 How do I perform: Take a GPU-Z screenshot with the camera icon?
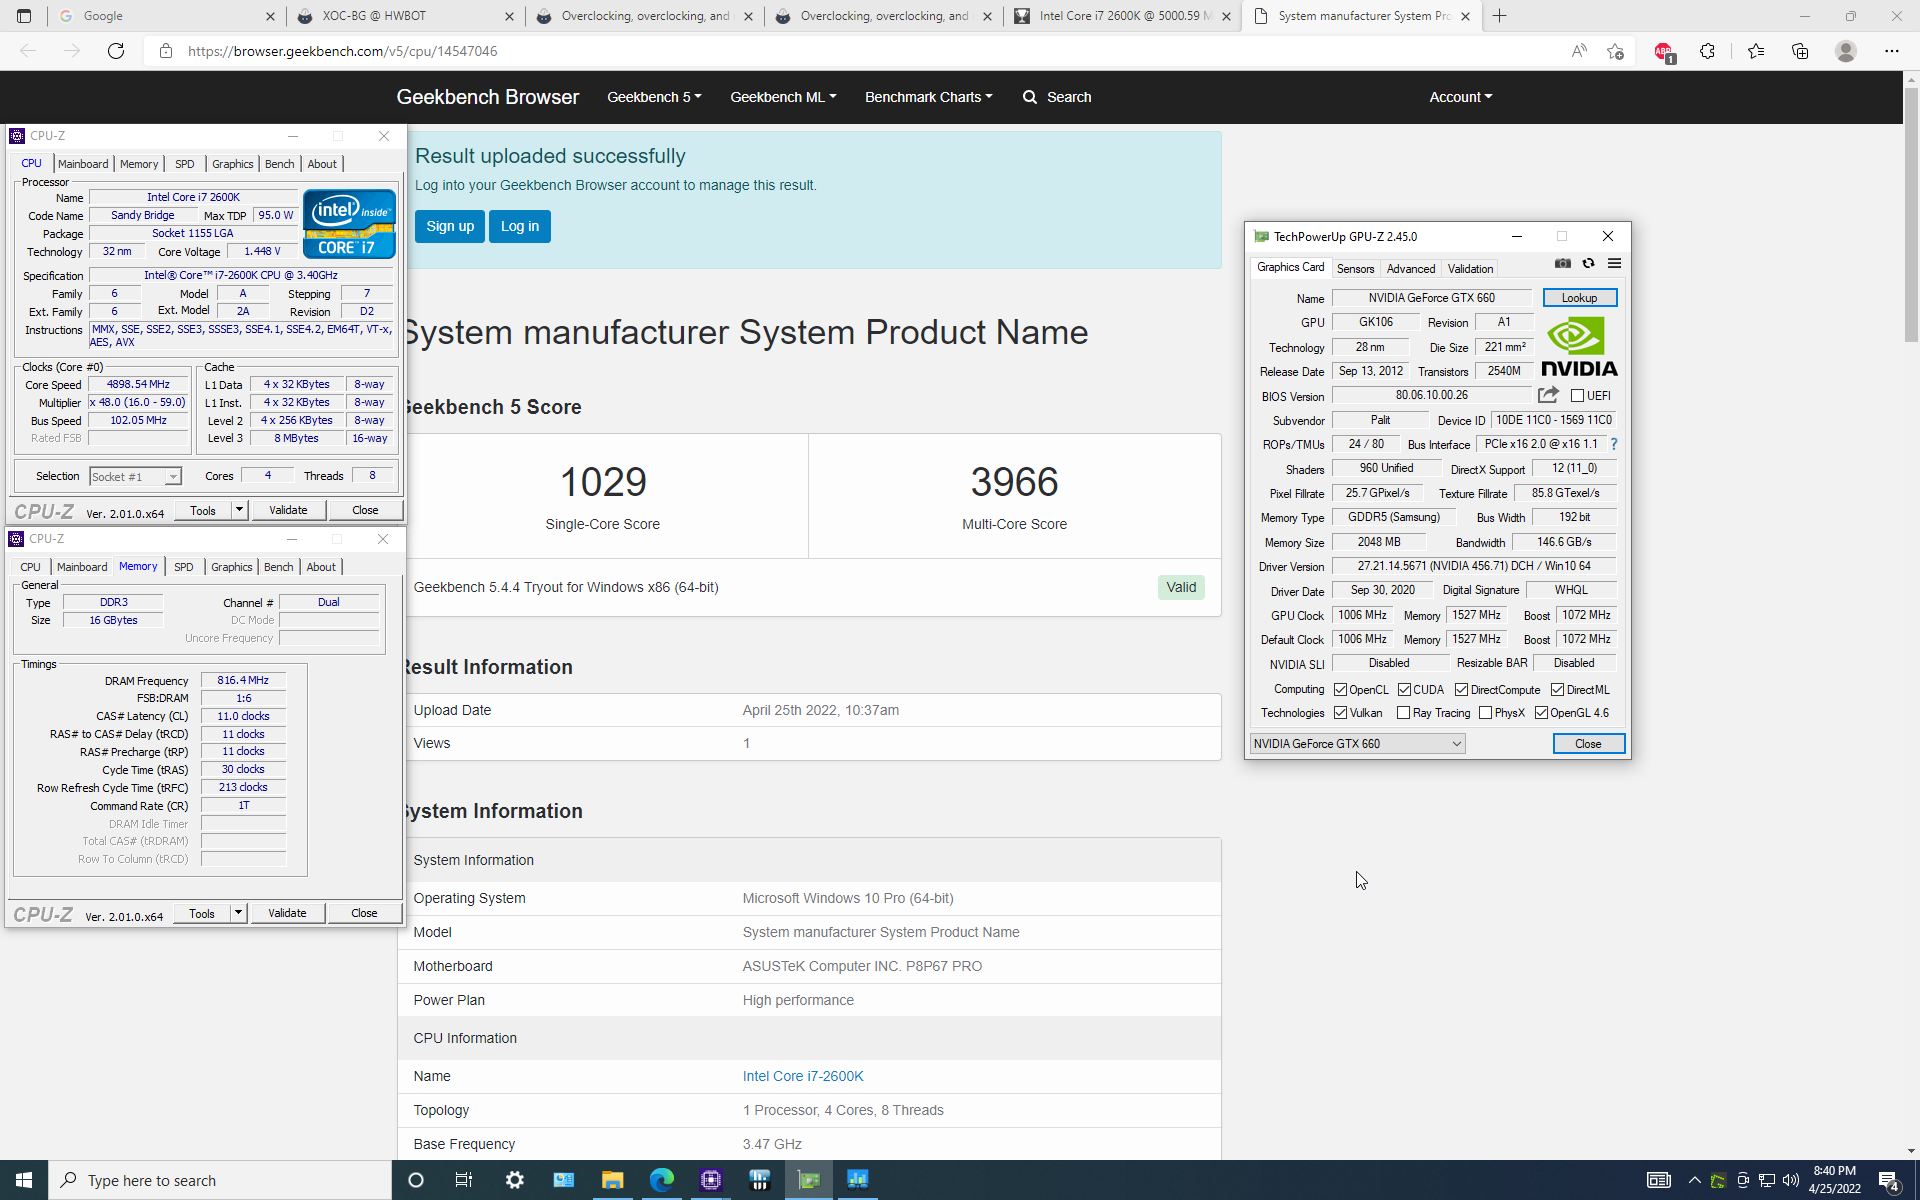click(x=1563, y=264)
